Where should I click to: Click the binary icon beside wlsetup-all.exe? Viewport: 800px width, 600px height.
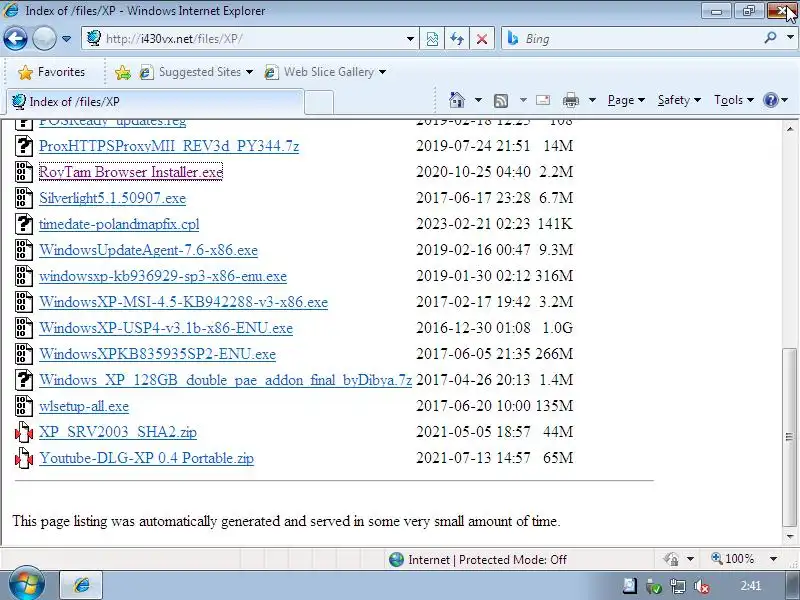click(23, 406)
